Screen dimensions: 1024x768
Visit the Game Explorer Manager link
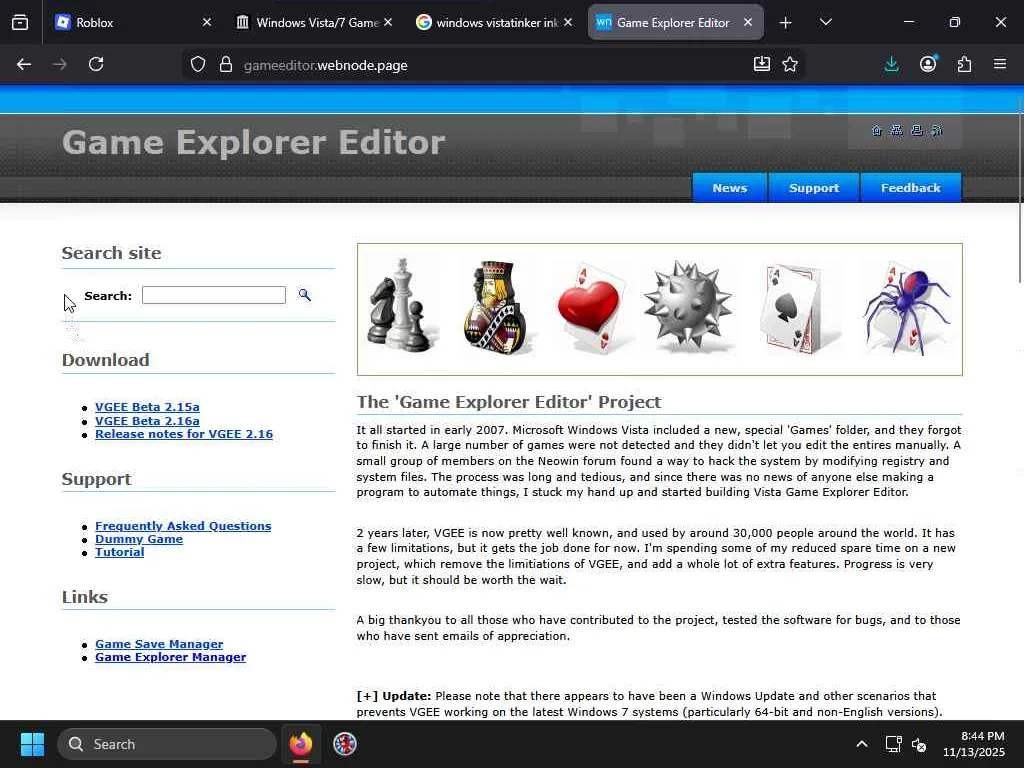coord(170,657)
